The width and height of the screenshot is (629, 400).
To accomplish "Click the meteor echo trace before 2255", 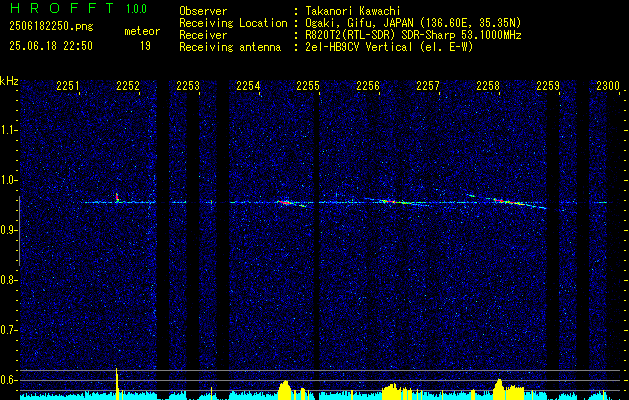I will [x=292, y=203].
